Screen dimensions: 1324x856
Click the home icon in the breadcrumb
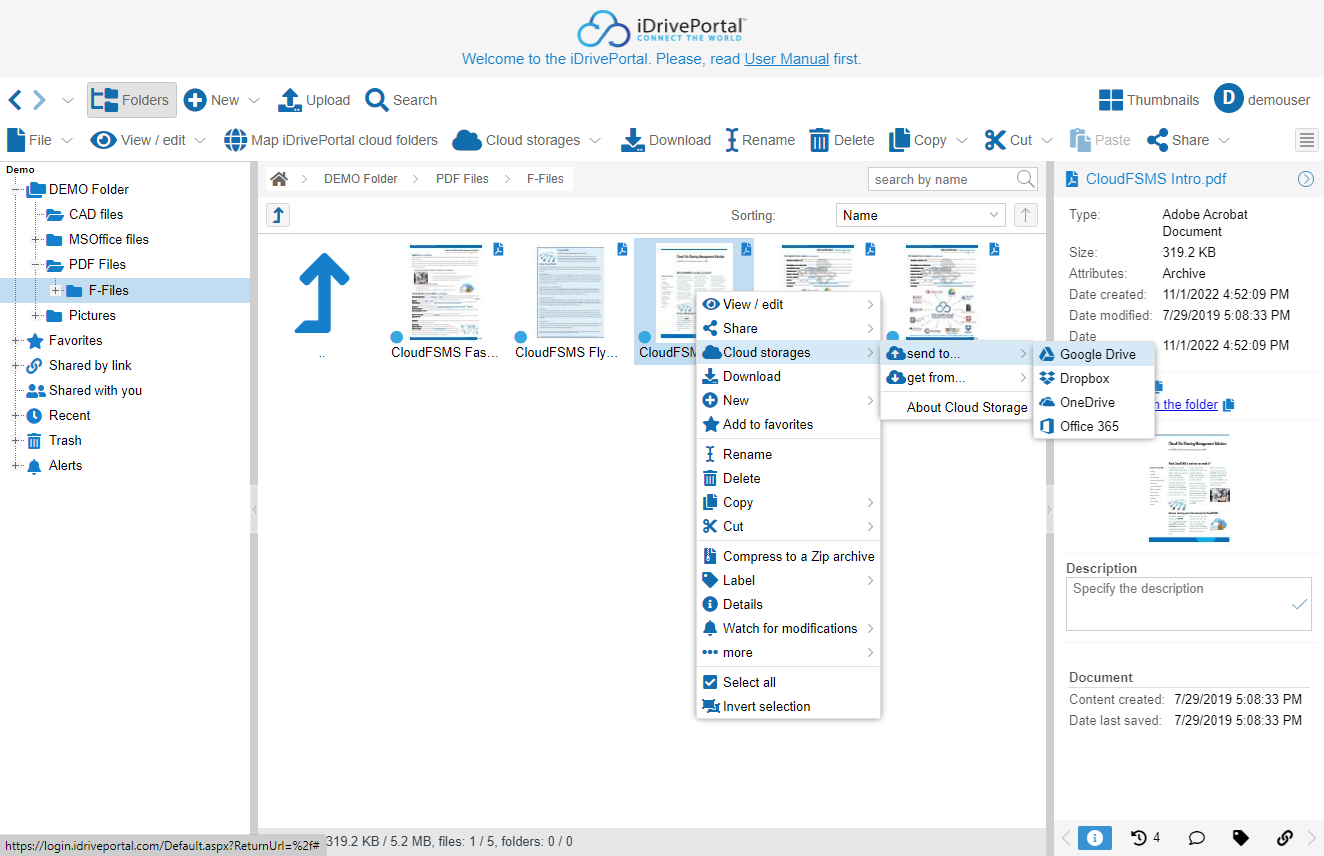[279, 179]
